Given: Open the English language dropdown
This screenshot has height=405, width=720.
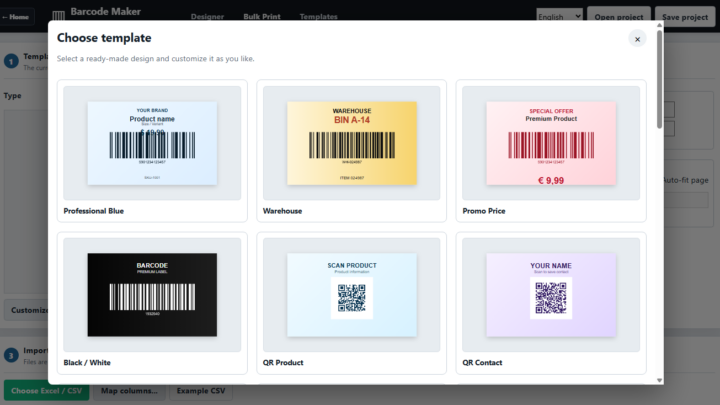Looking at the screenshot, I should [559, 17].
